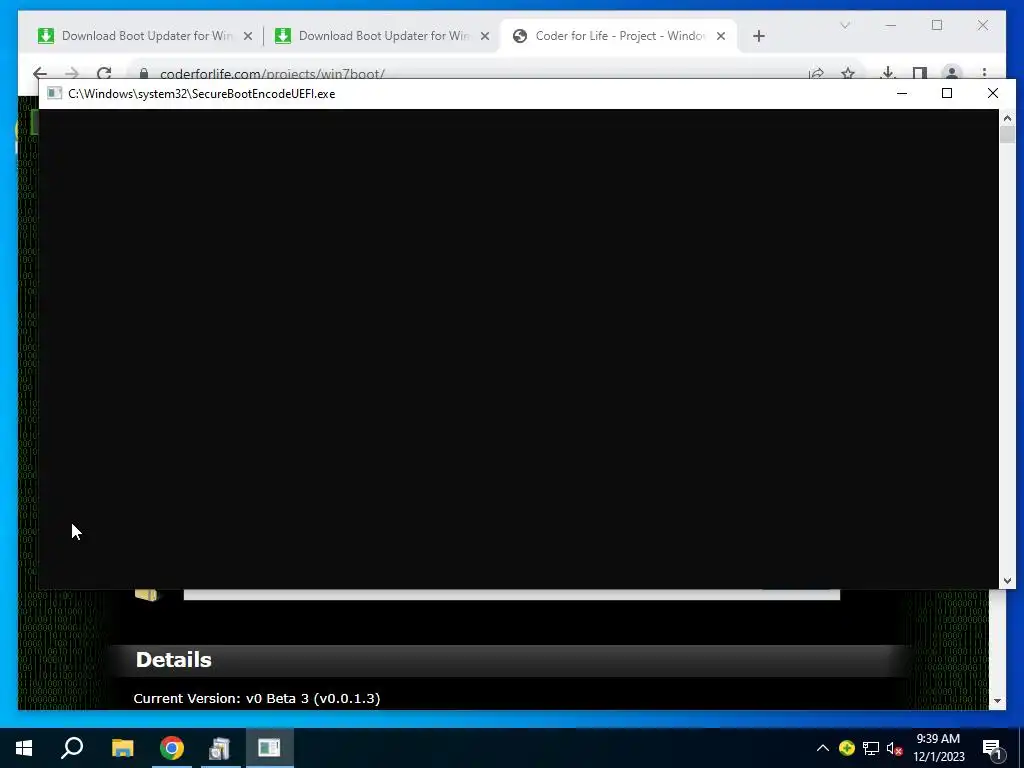Open File Explorer from taskbar
Image resolution: width=1024 pixels, height=768 pixels.
(122, 748)
